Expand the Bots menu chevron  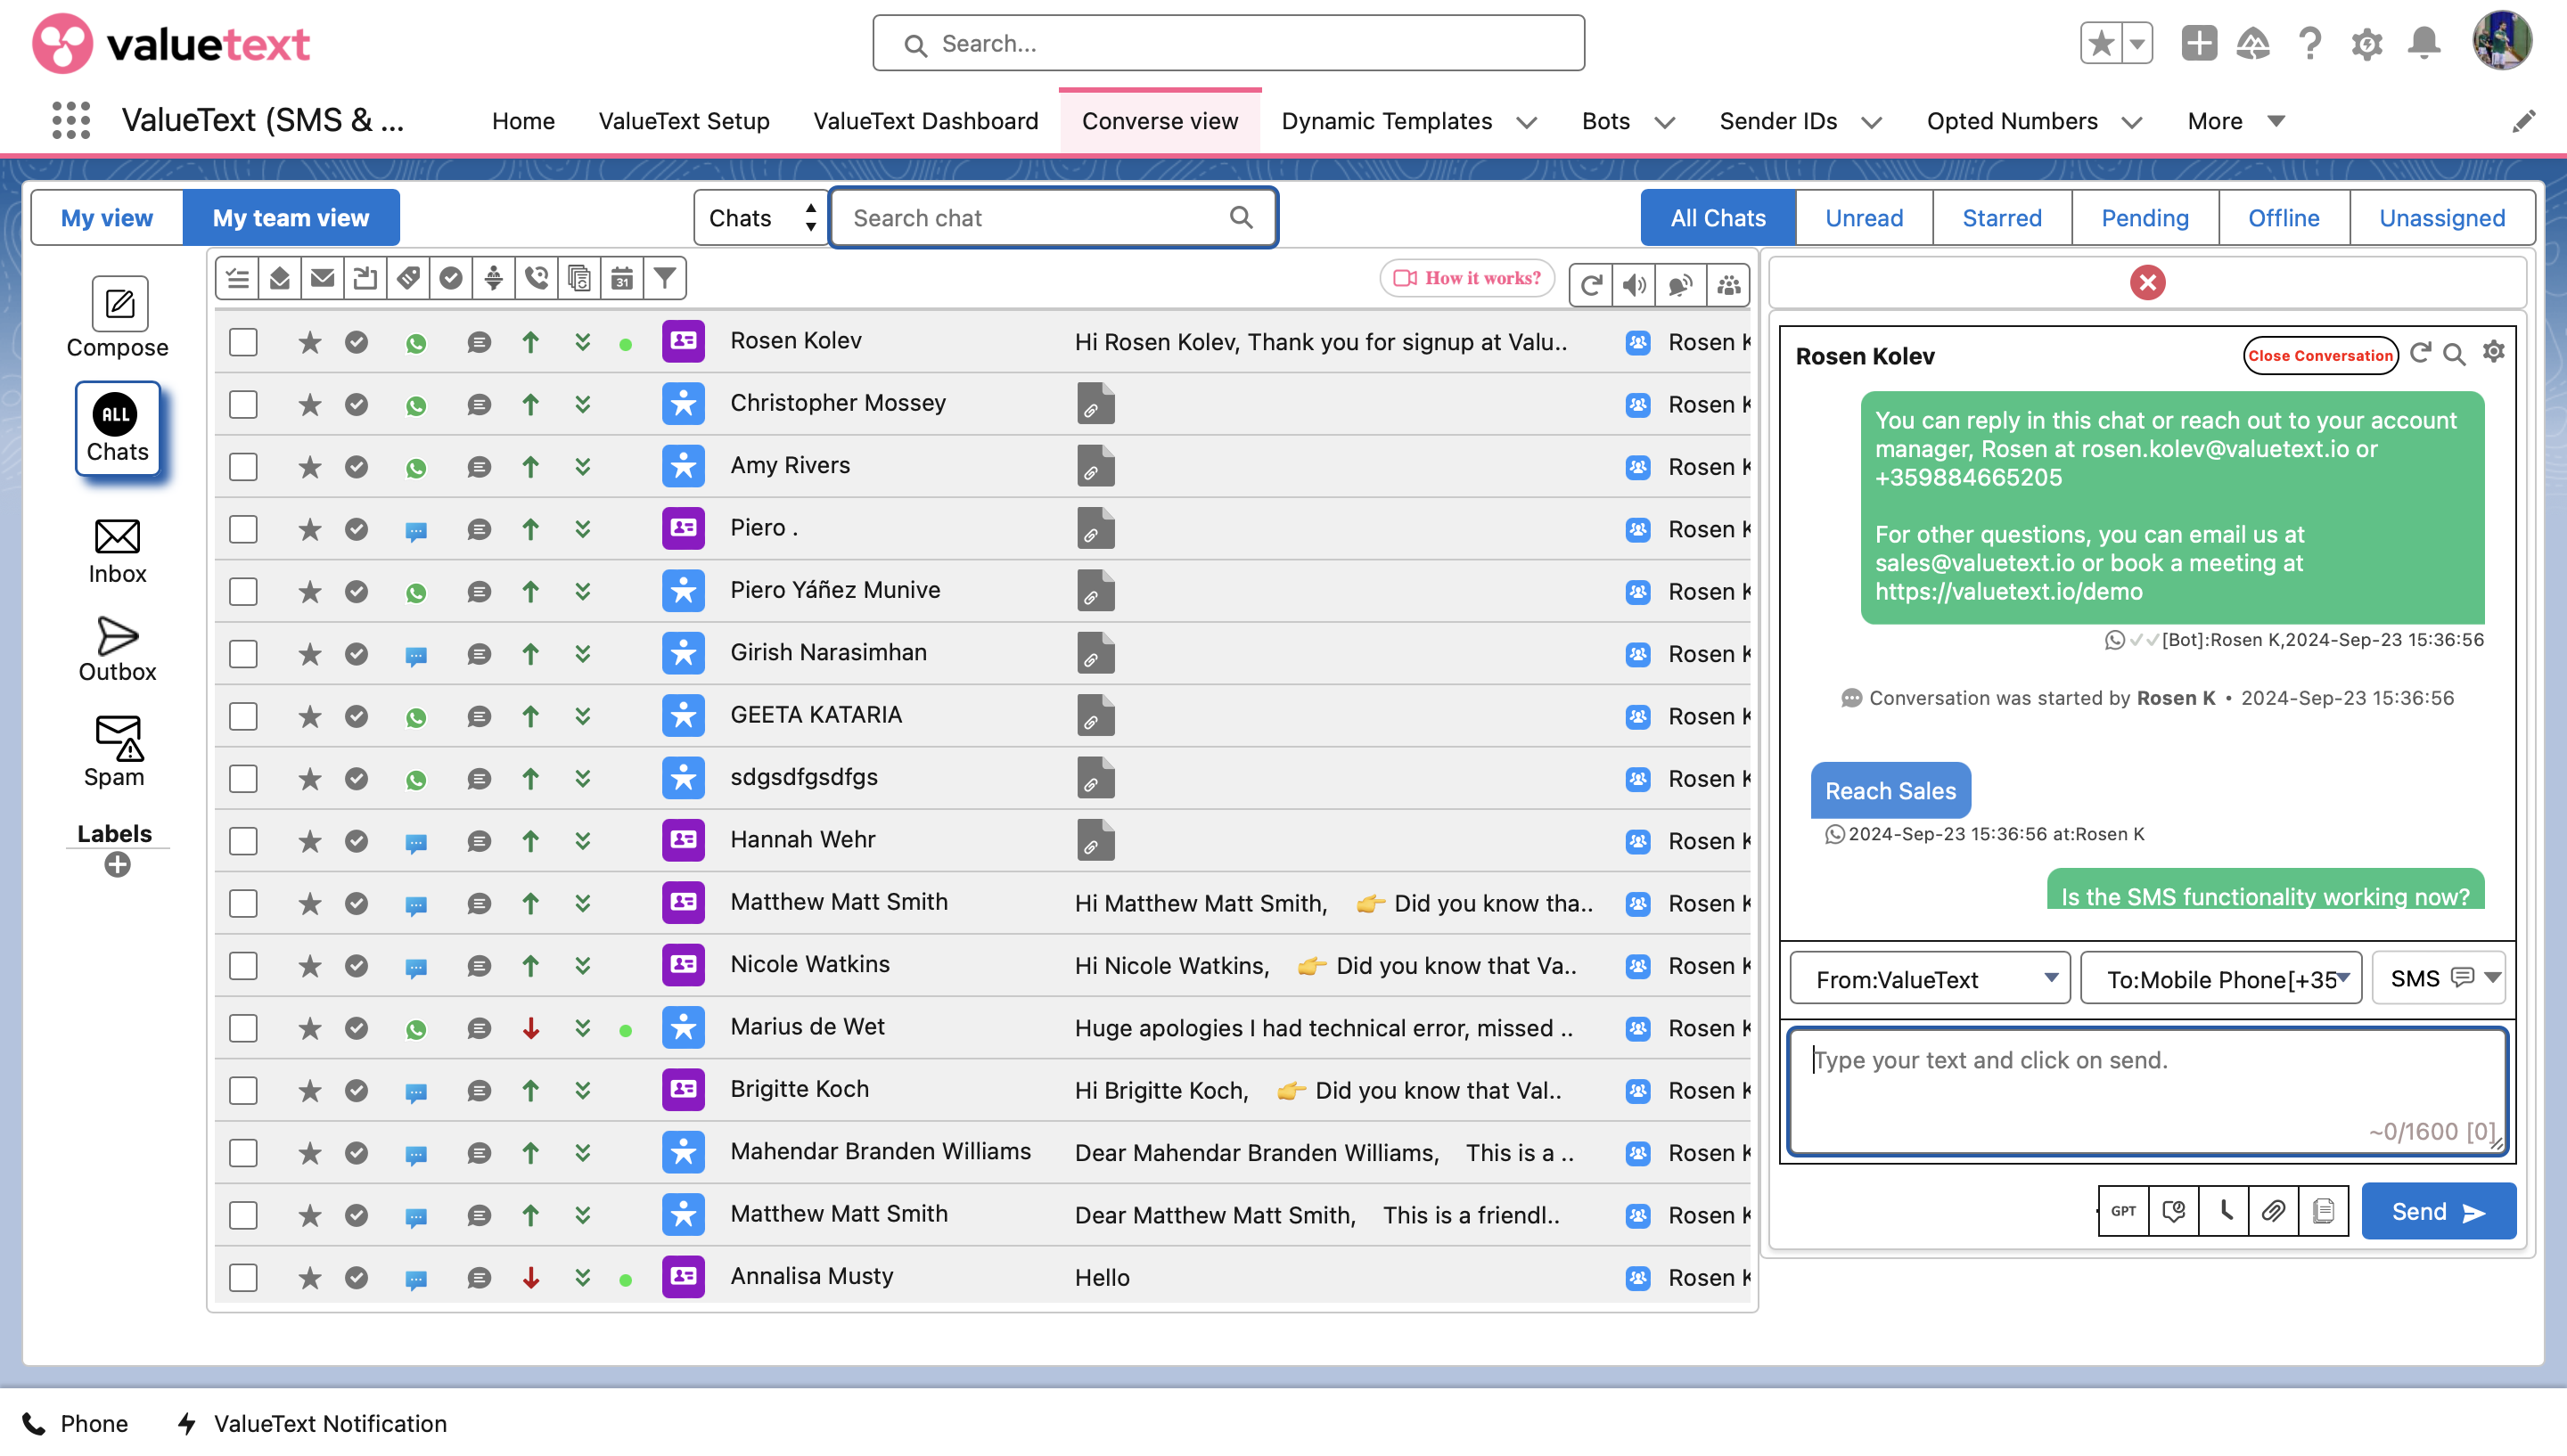[x=1665, y=122]
